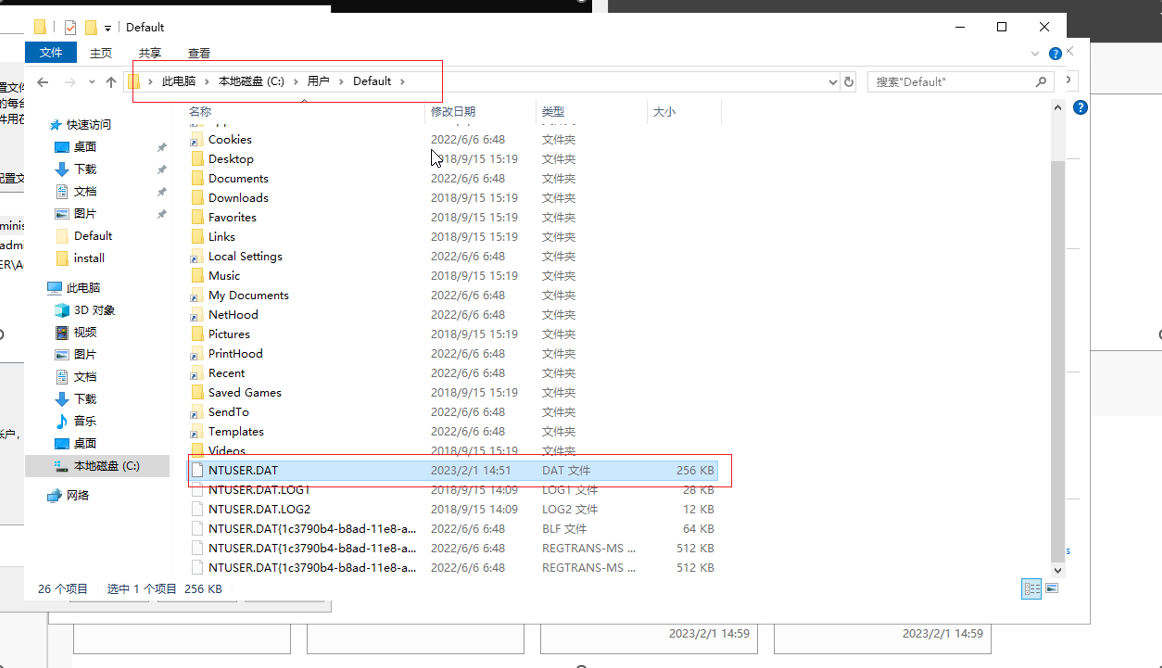This screenshot has height=668, width=1162.
Task: Open quick access toolbar customize dropdown
Action: click(x=107, y=28)
